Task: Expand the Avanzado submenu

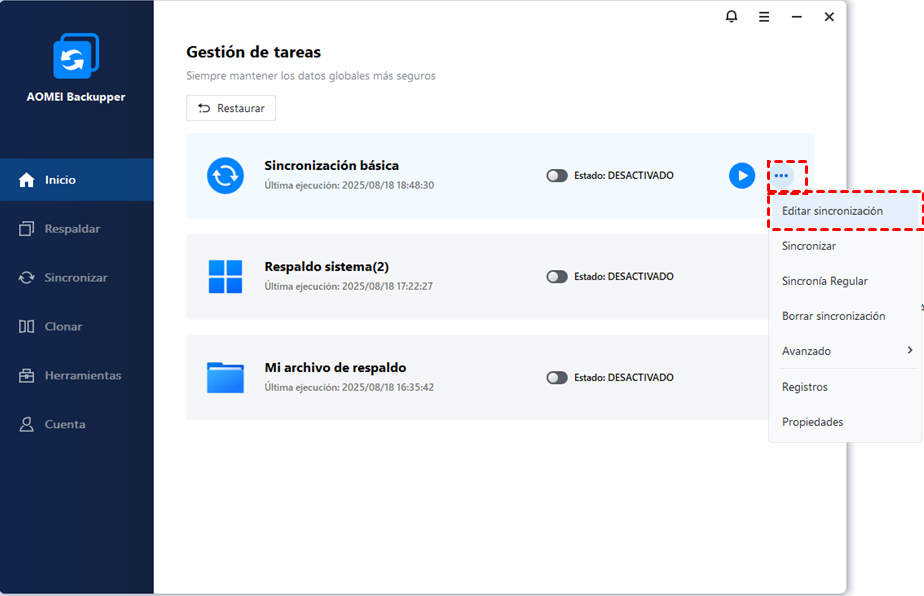Action: [845, 351]
